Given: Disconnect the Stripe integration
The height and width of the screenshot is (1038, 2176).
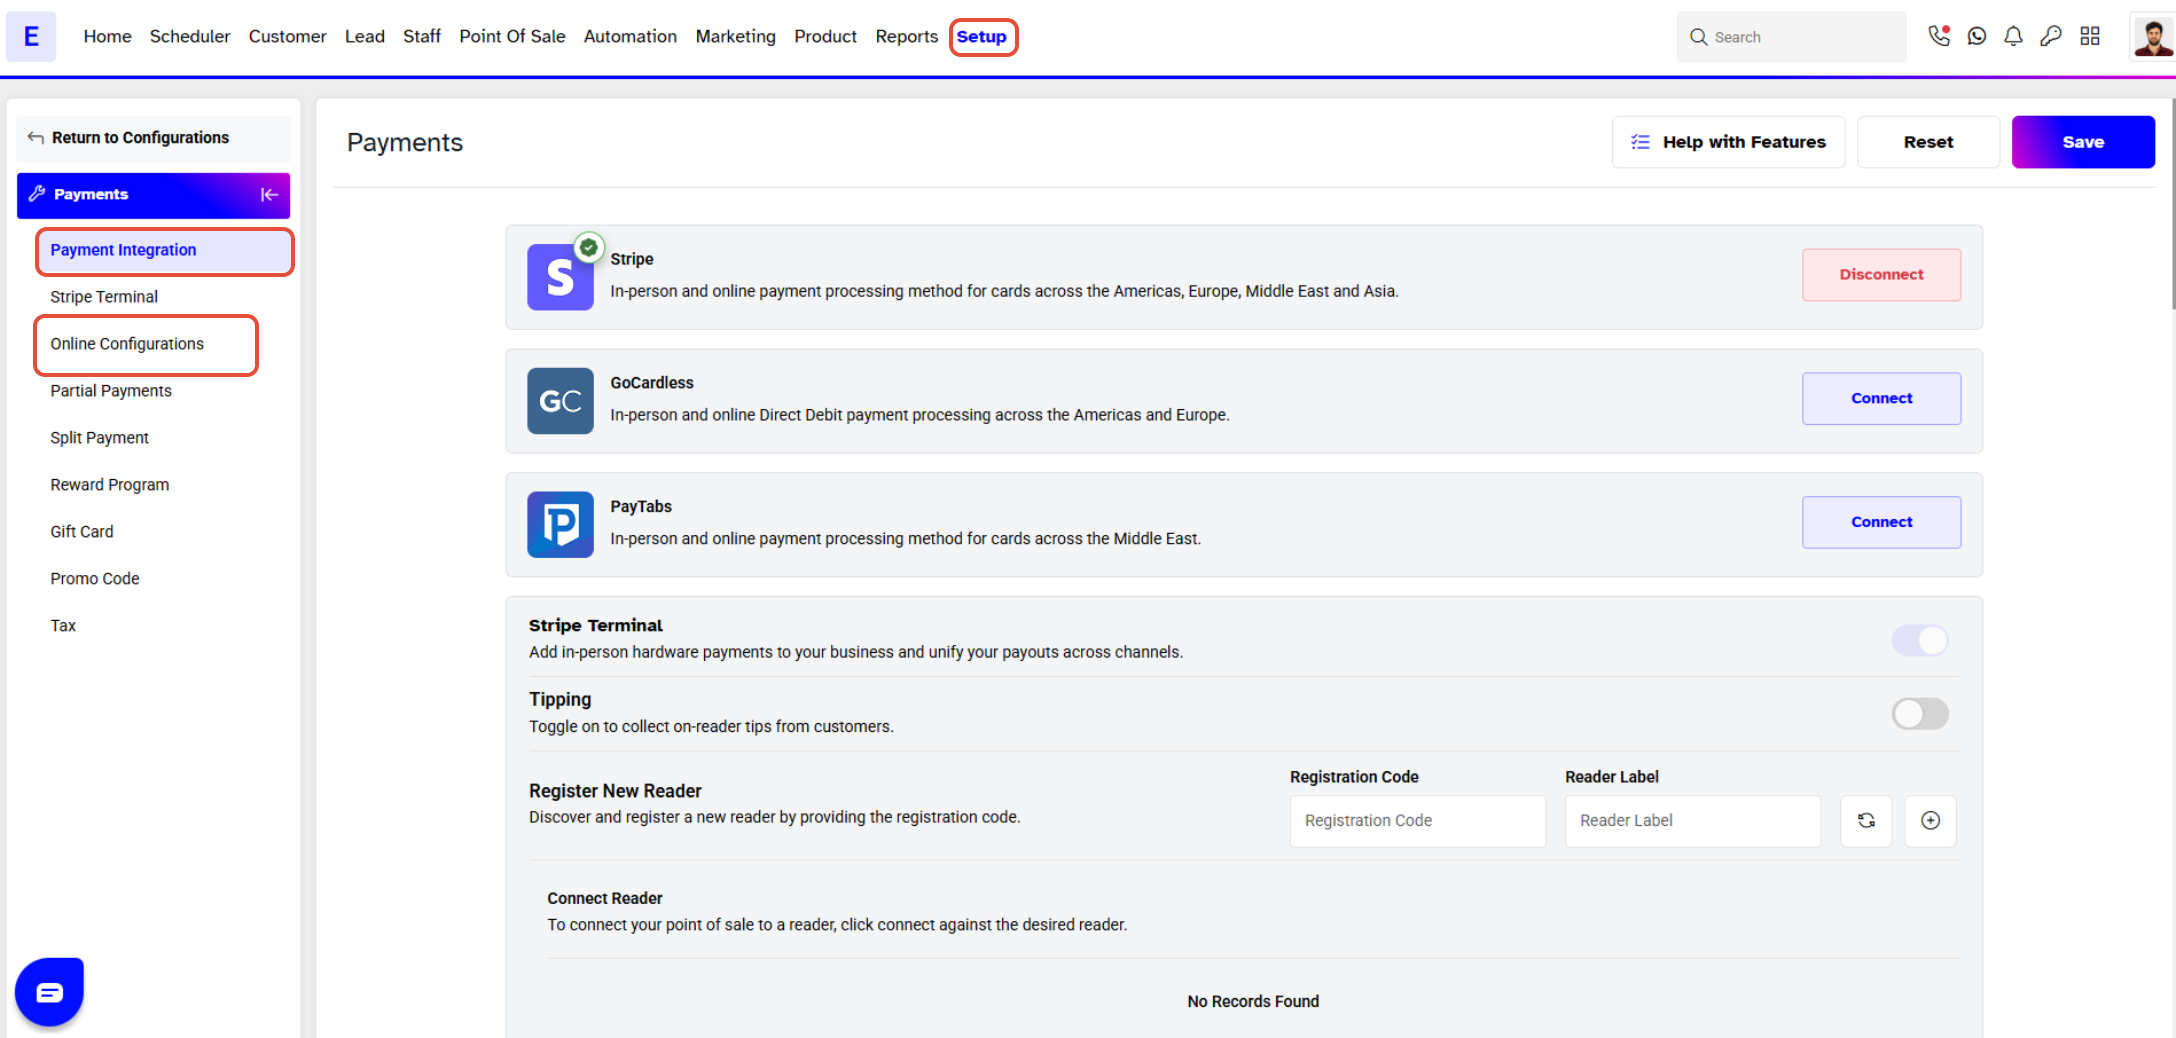Looking at the screenshot, I should 1881,275.
